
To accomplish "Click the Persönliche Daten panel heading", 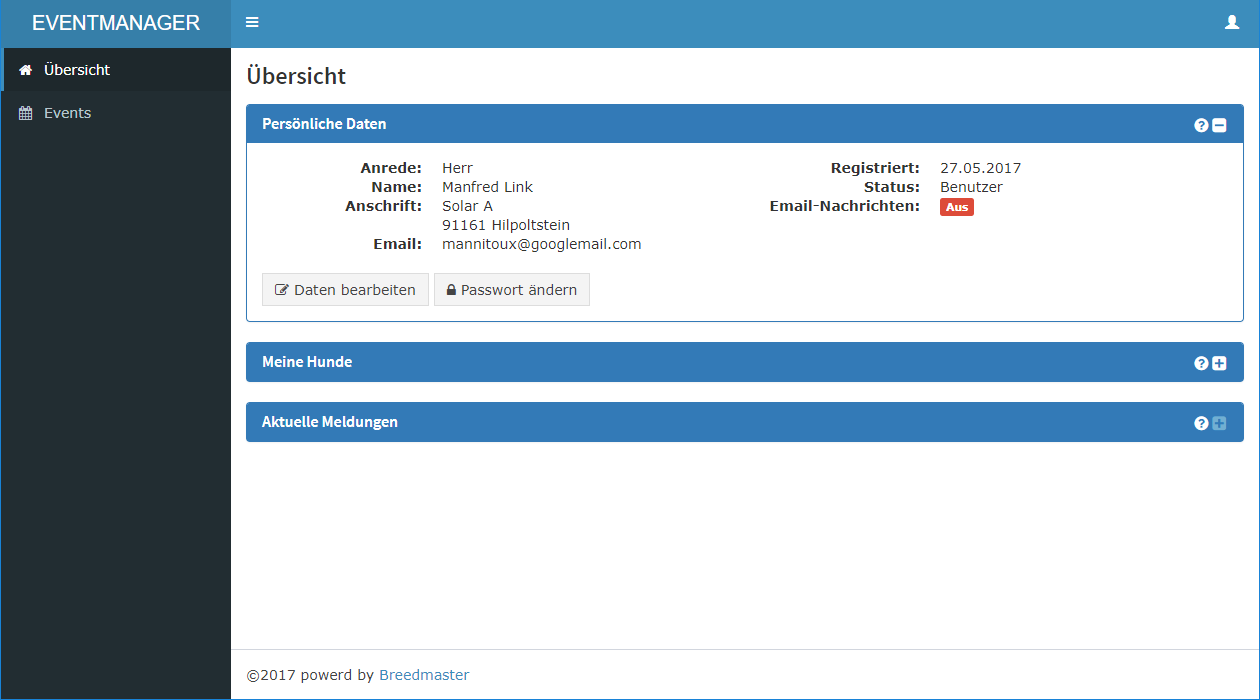I will pos(324,124).
